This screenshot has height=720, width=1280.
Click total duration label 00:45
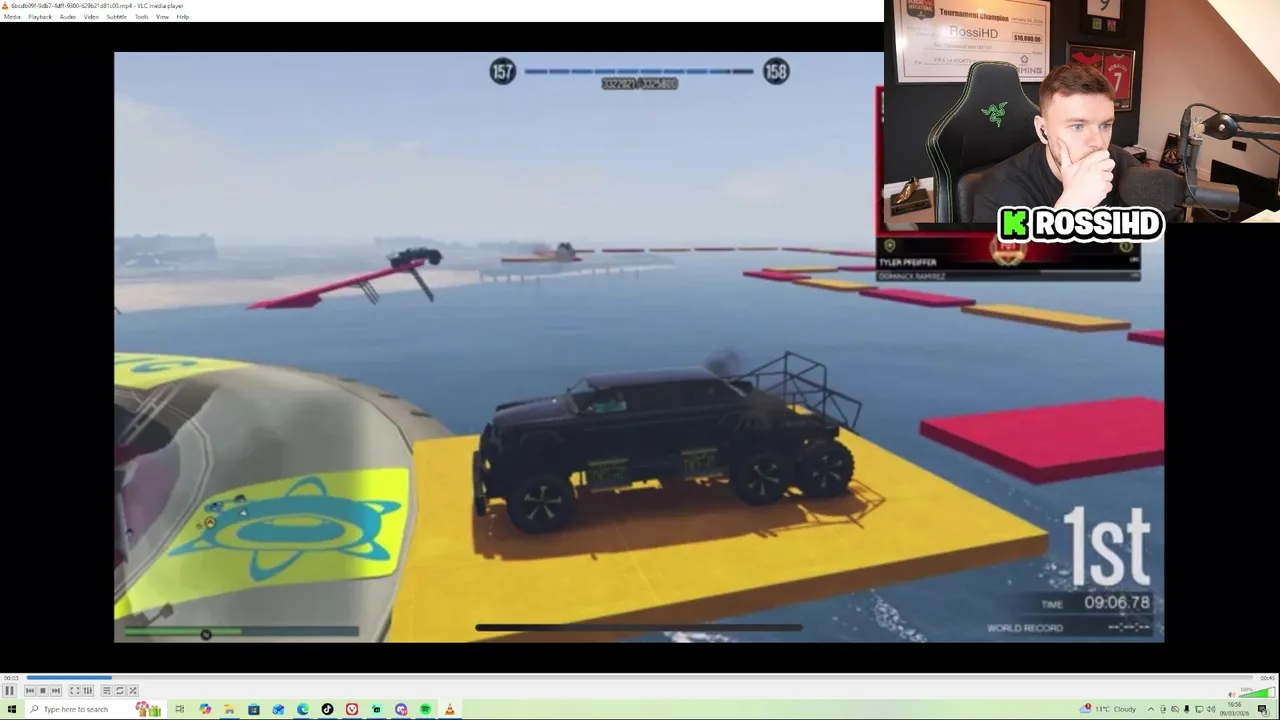coord(1267,678)
